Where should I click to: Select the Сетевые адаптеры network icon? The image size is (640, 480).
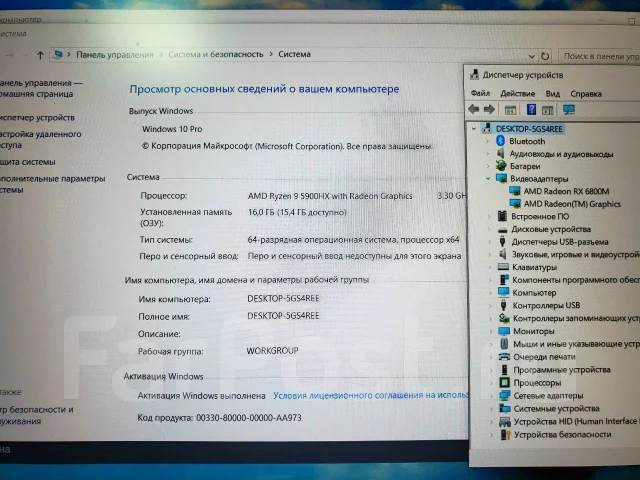(505, 395)
